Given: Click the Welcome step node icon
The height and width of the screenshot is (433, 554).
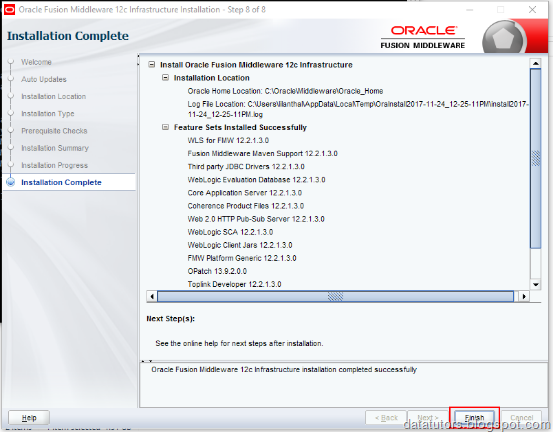Looking at the screenshot, I should 11,62.
